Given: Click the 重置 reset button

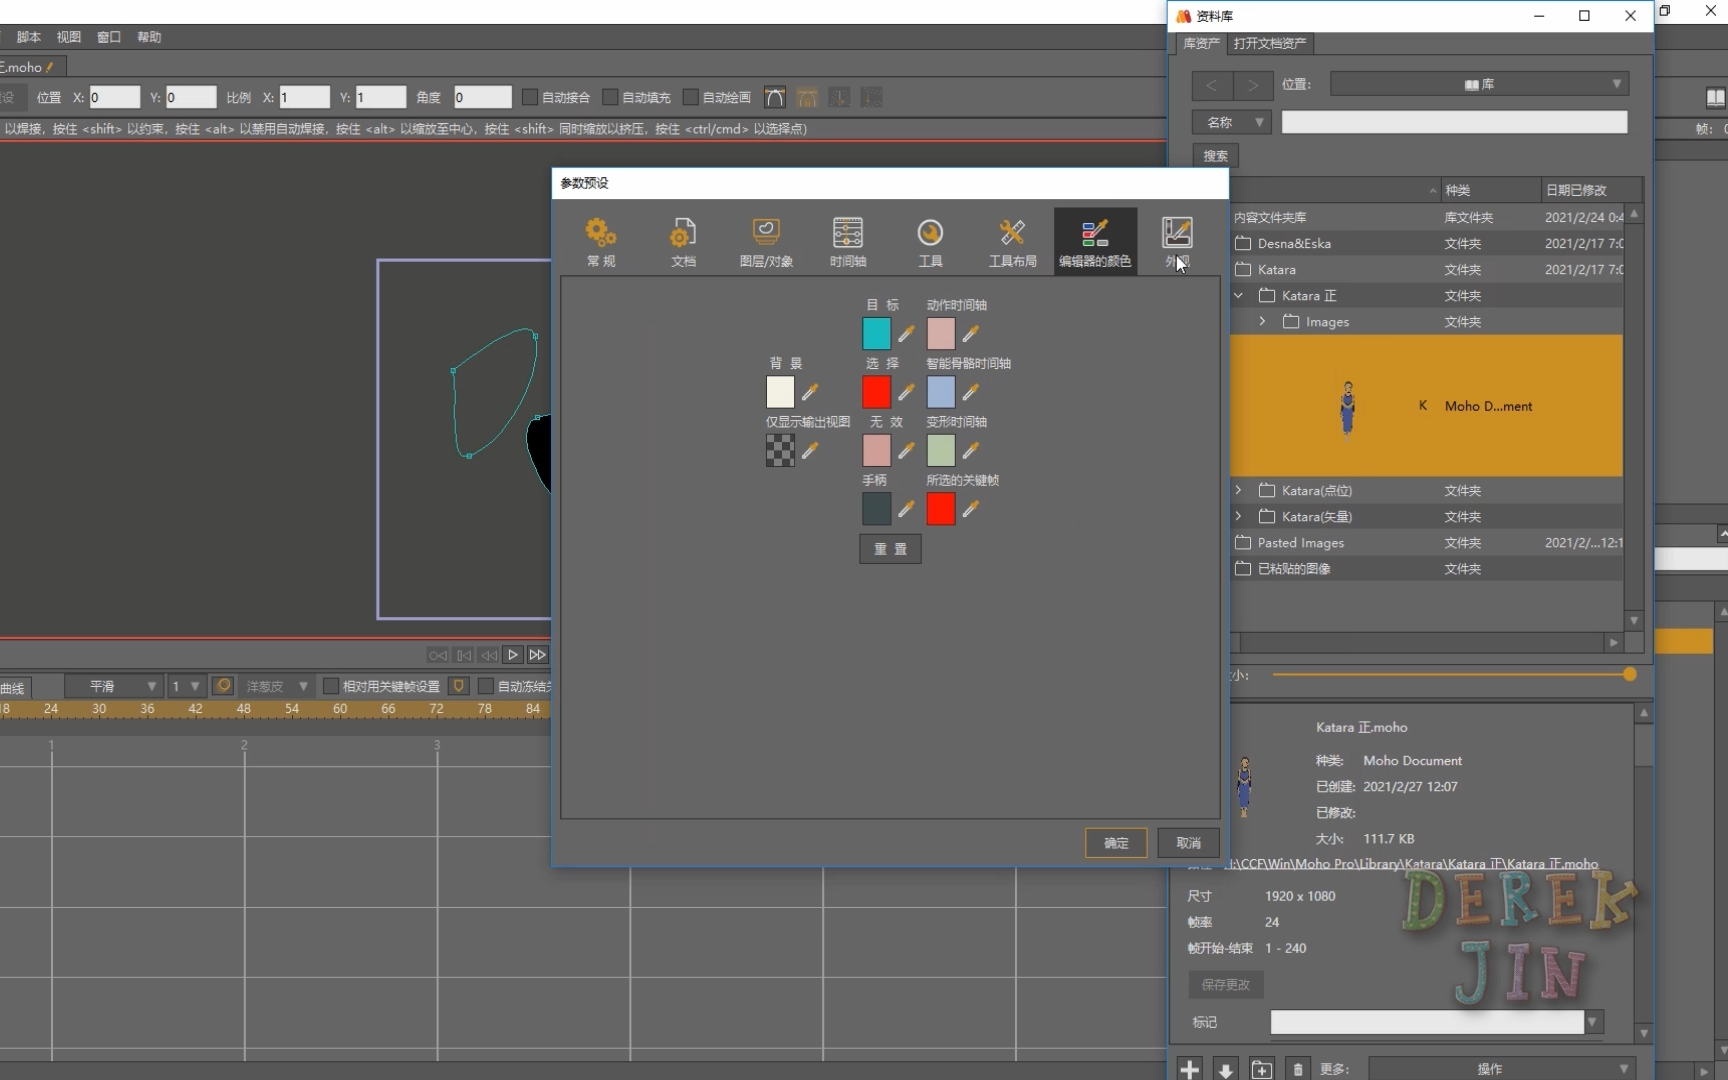Looking at the screenshot, I should (x=890, y=549).
